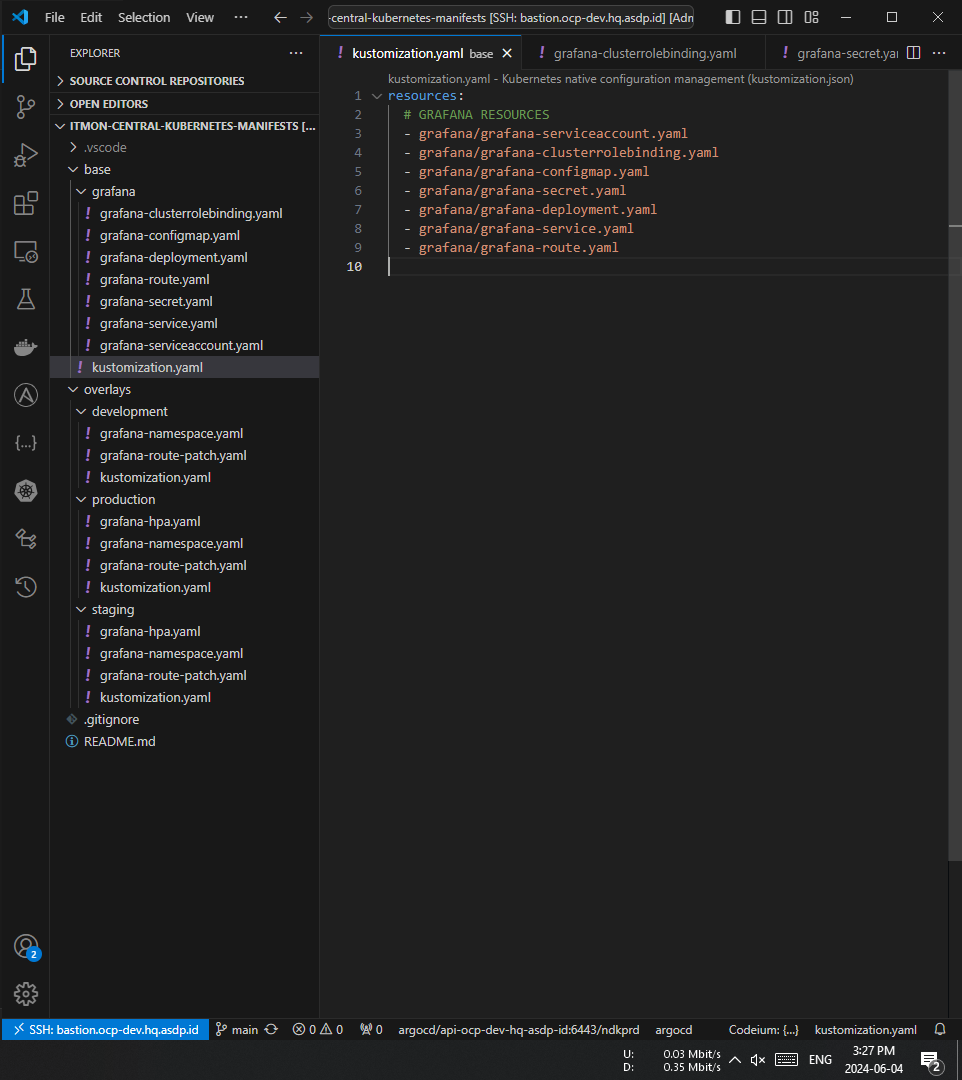Open the Manage gear menu

point(25,994)
